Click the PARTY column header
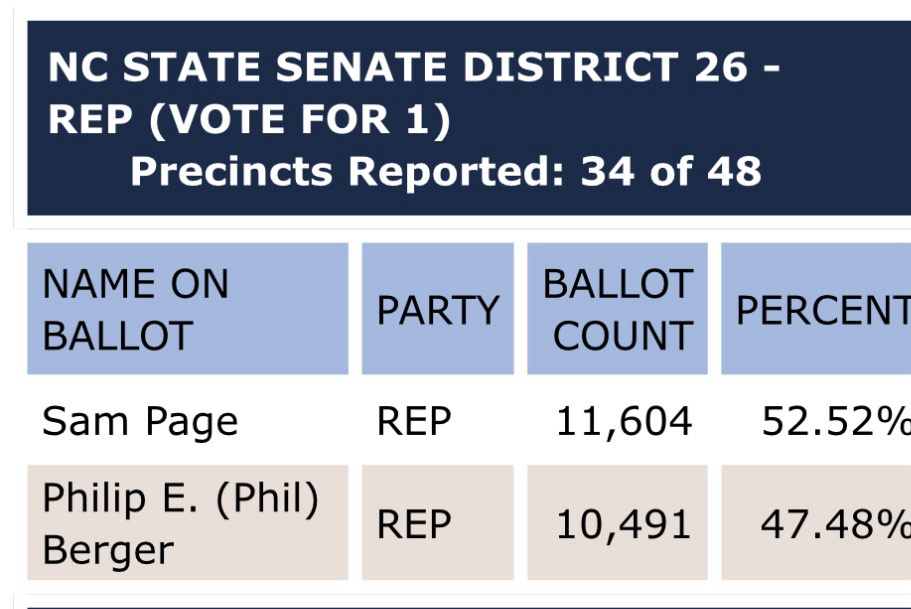 point(437,310)
